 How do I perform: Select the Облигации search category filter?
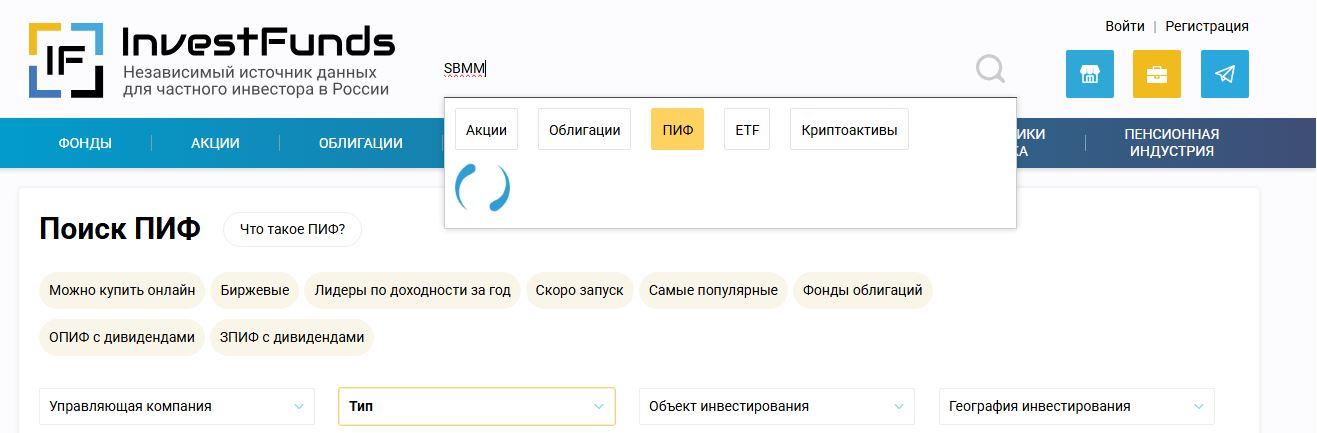pos(584,130)
